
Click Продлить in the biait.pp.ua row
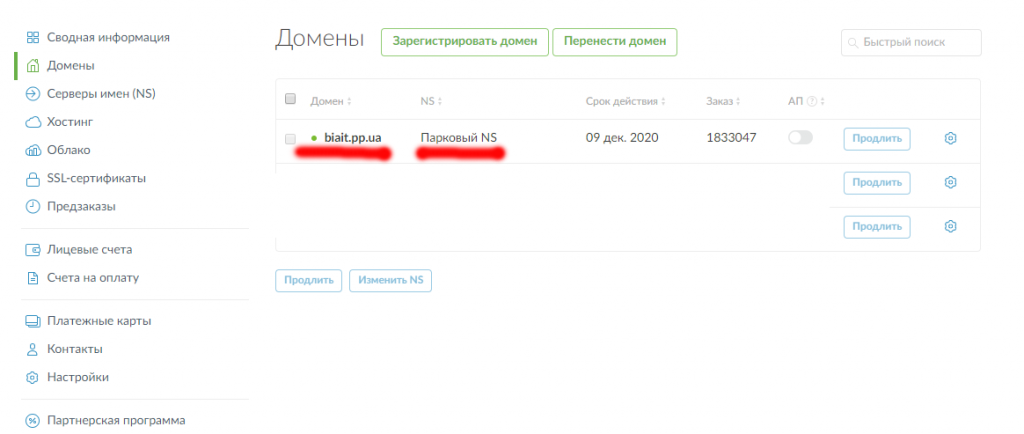point(877,139)
